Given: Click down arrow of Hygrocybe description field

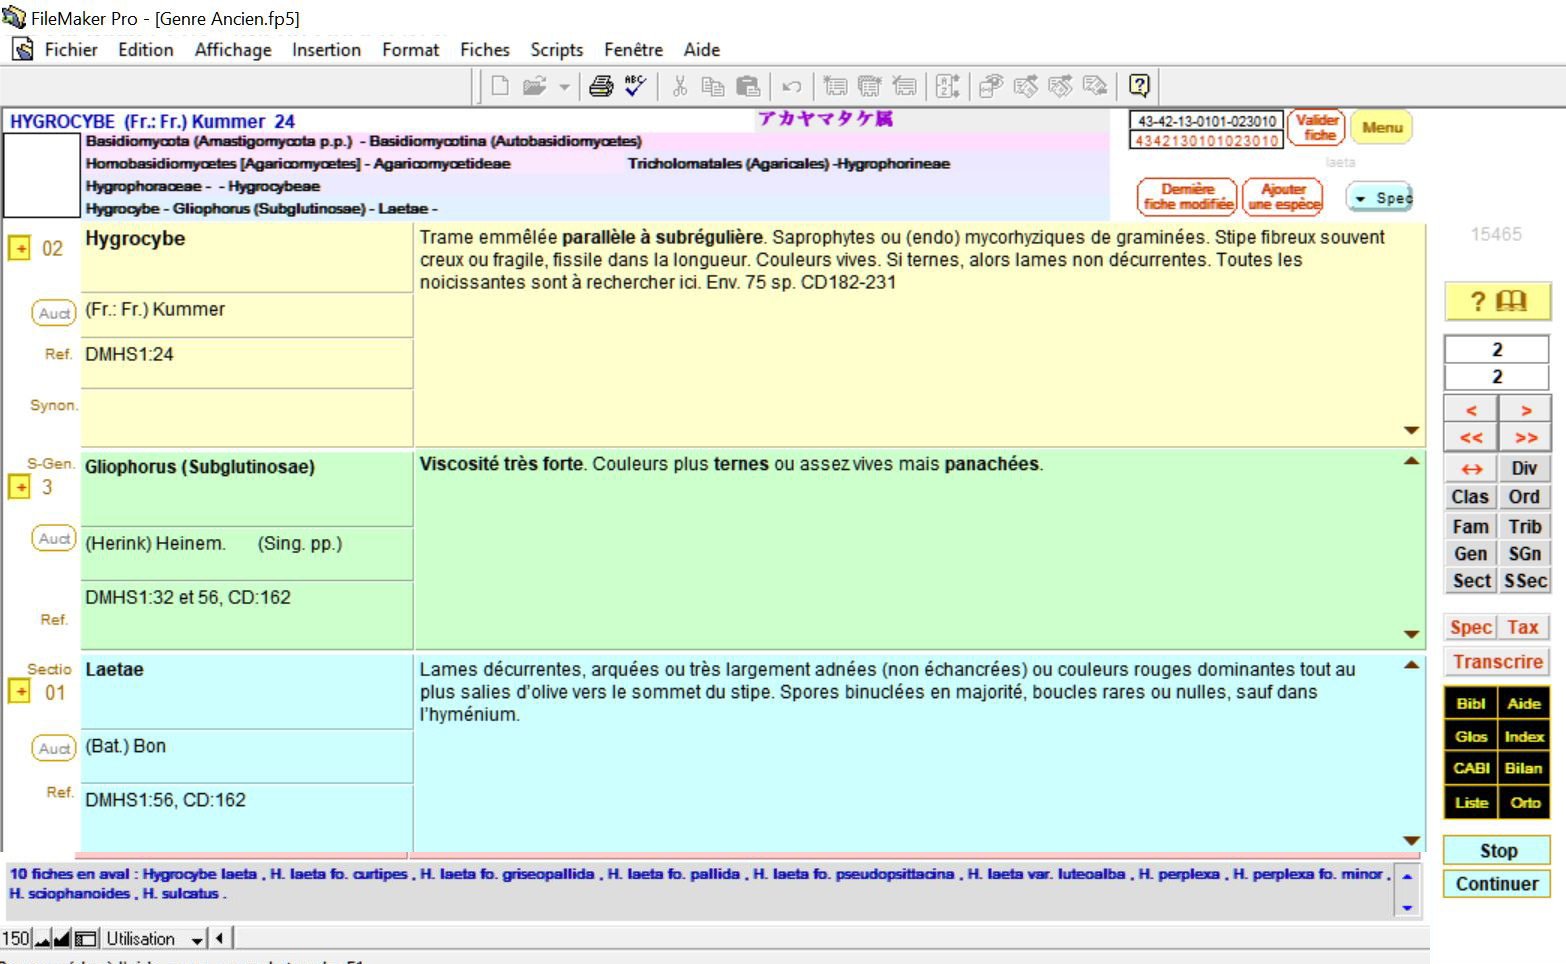Looking at the screenshot, I should coord(1411,431).
